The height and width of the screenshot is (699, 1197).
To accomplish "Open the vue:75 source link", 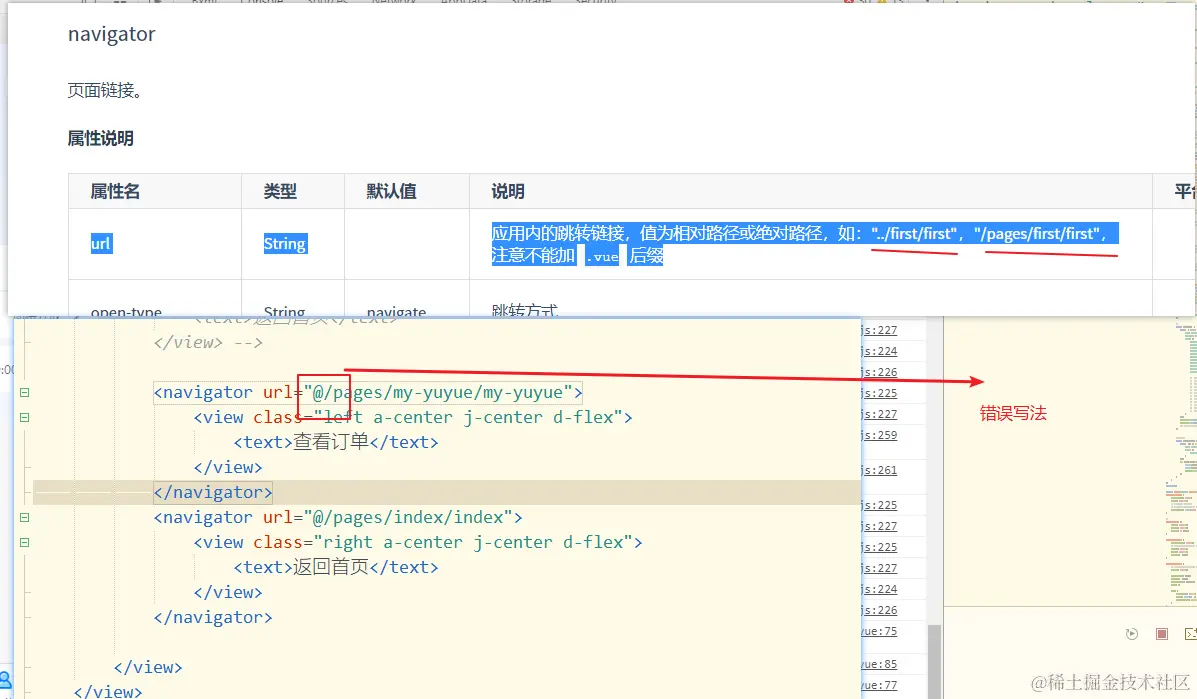I will pos(879,631).
